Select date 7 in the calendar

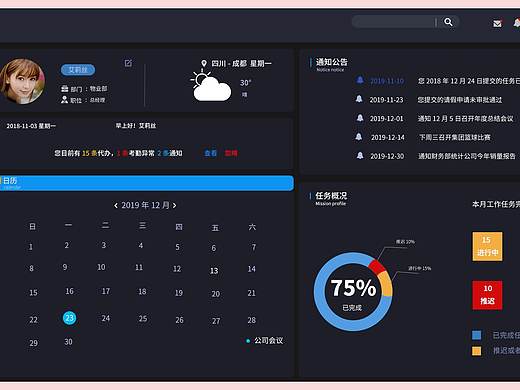[254, 247]
